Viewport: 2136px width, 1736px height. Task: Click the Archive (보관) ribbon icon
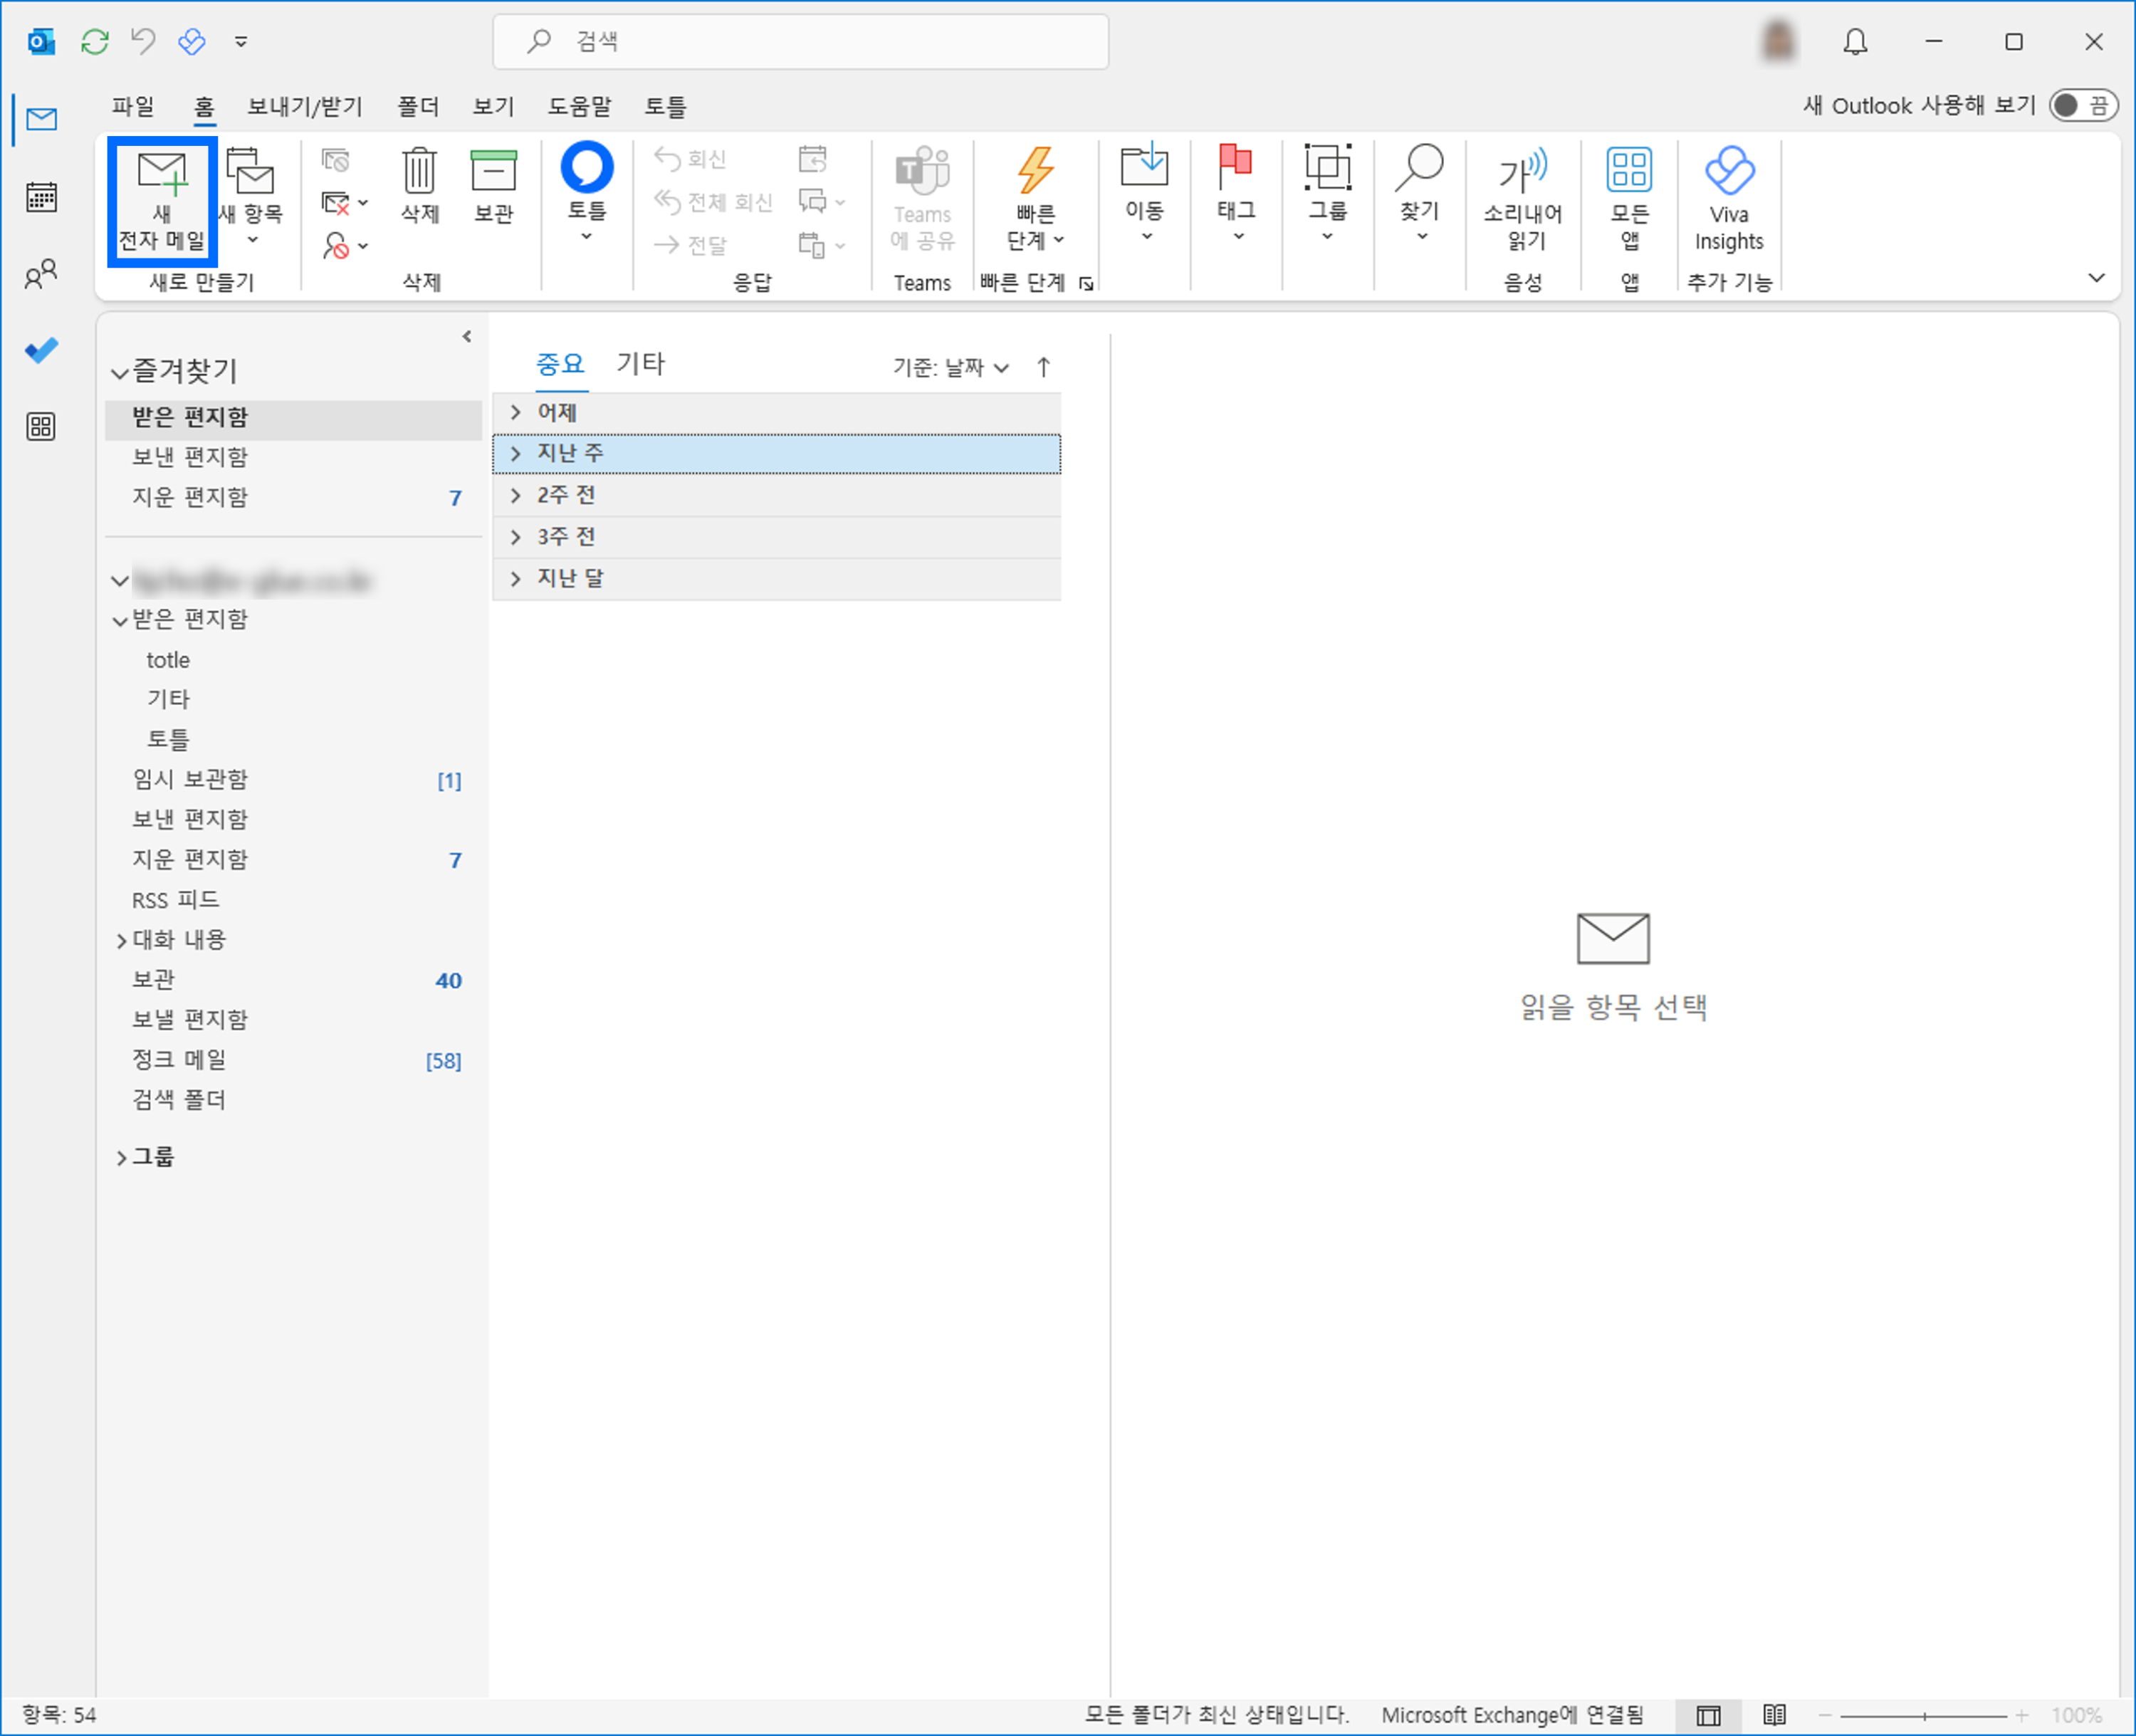(x=493, y=184)
